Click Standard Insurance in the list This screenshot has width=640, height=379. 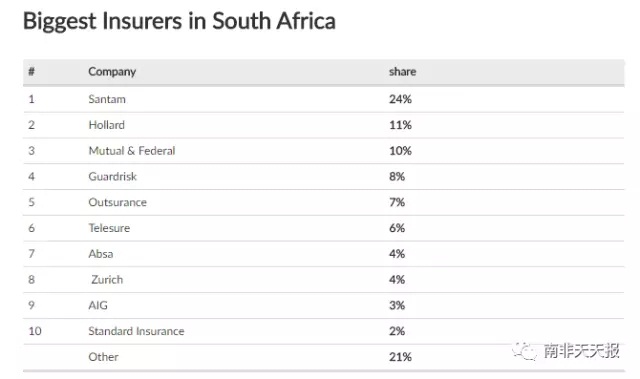coord(136,331)
